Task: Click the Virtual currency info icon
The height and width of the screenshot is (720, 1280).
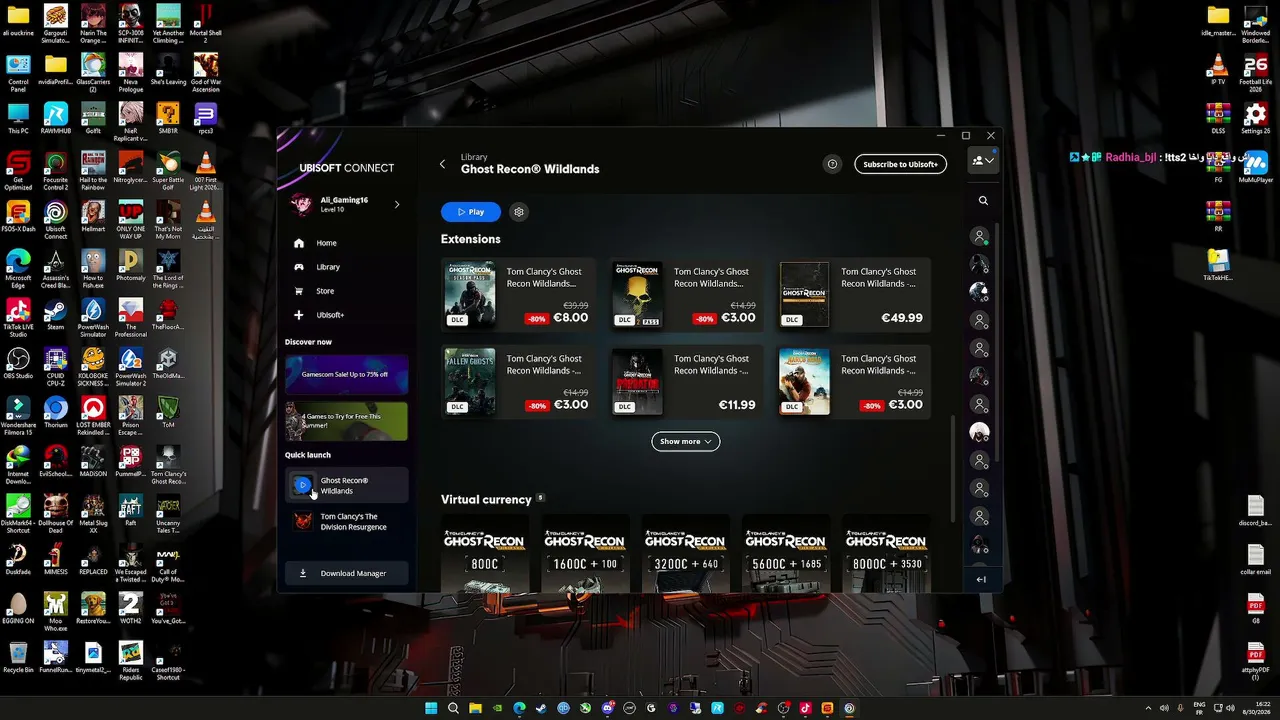Action: [541, 498]
